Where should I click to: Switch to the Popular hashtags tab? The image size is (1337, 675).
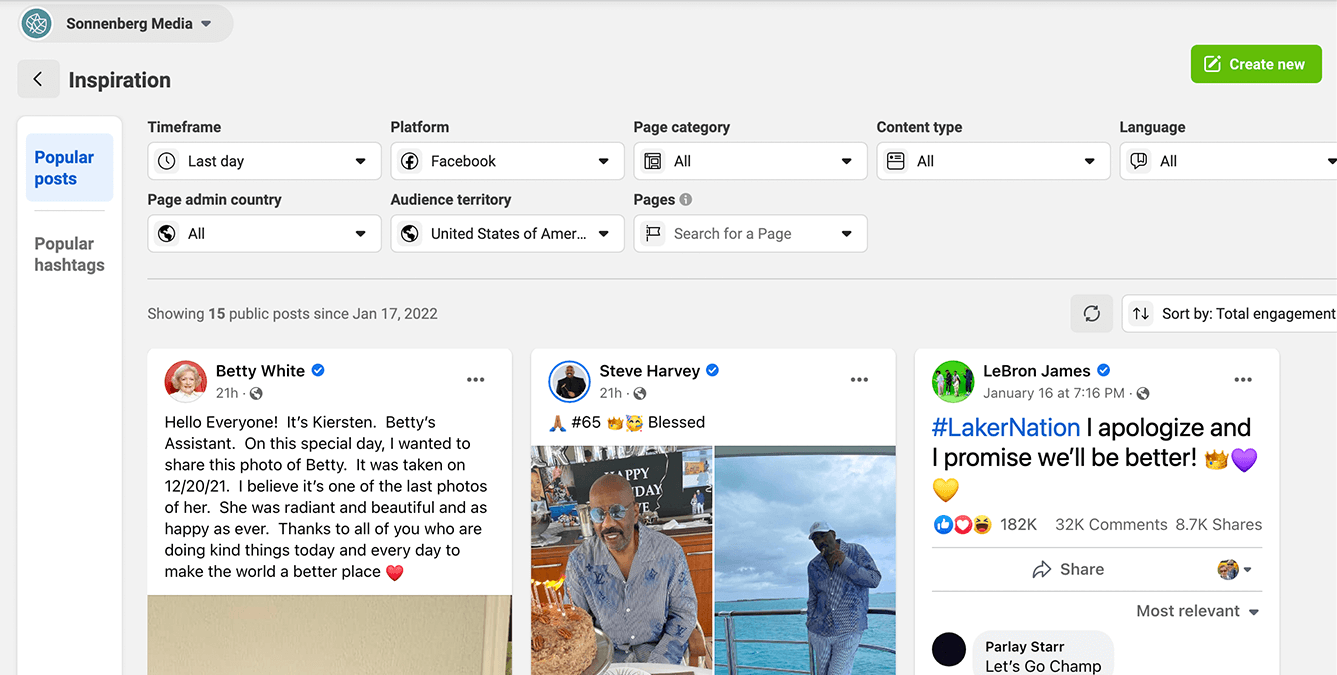pos(70,254)
